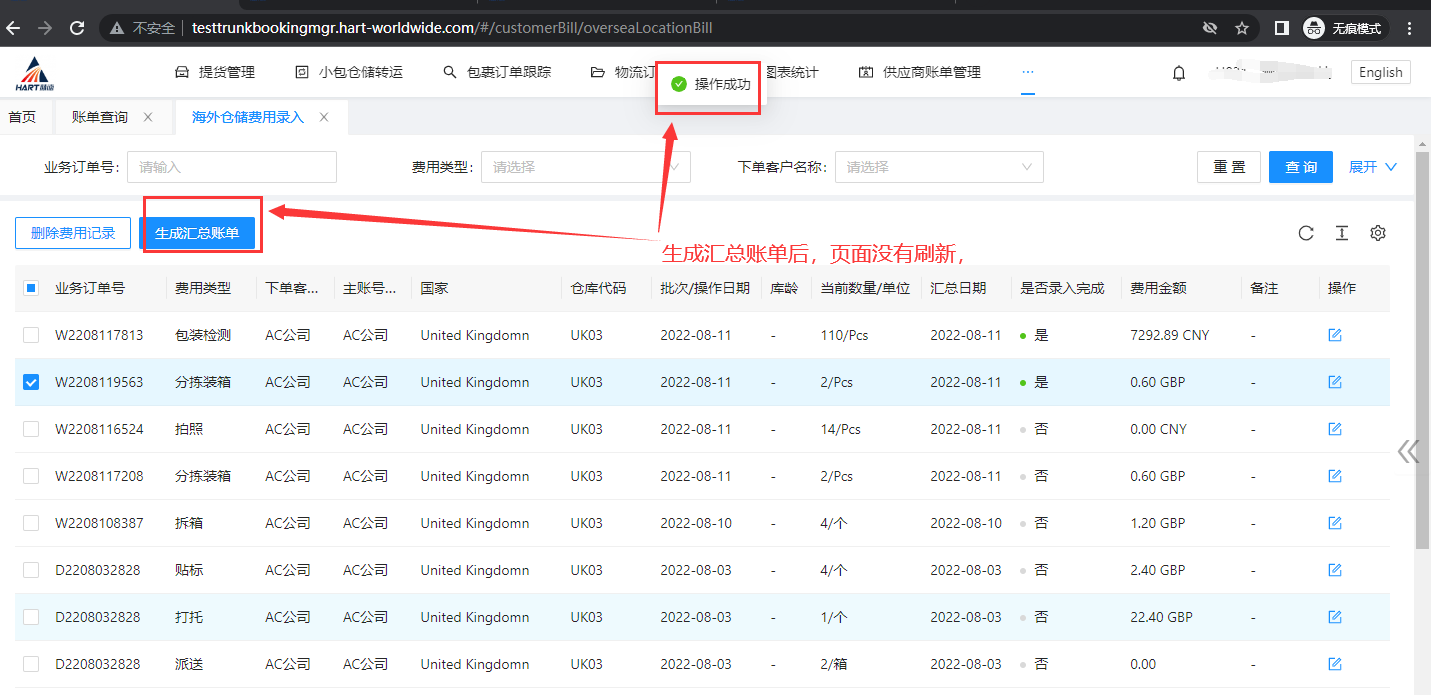Click the 查询 search button

point(1300,167)
